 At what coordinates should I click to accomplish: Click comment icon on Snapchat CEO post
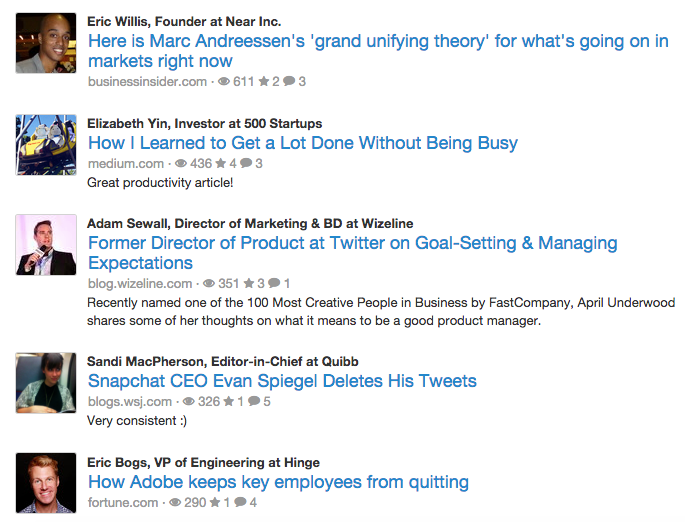click(x=253, y=402)
